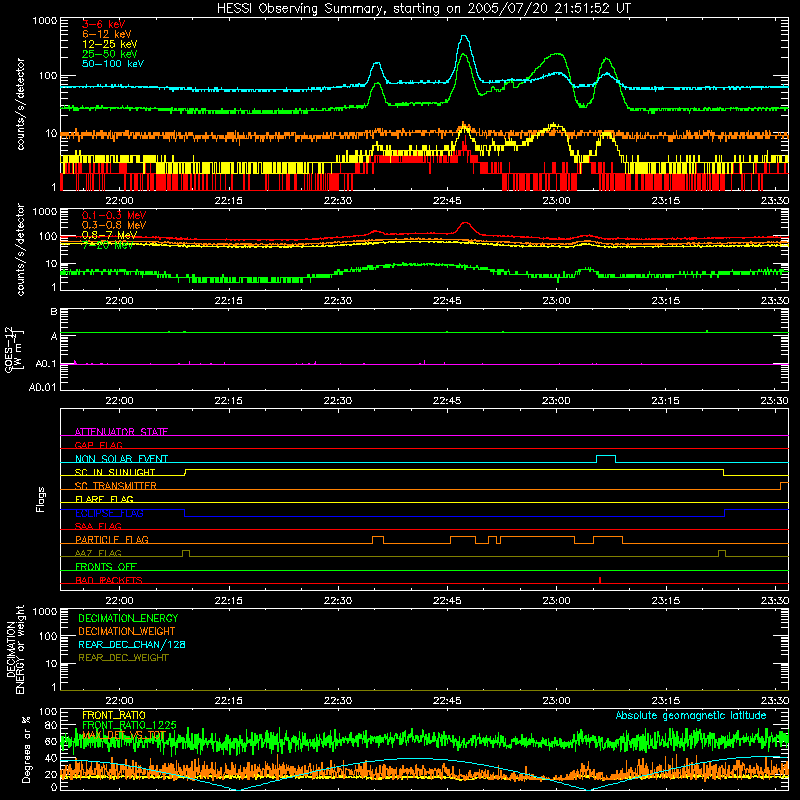Screen dimensions: 800x800
Task: Select the FLARE_FLAG label
Action: pyautogui.click(x=104, y=499)
